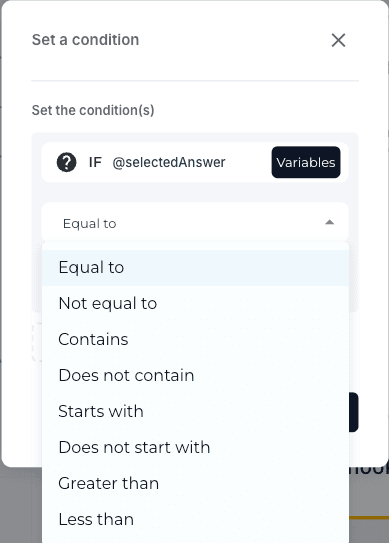The height and width of the screenshot is (543, 389).
Task: Select Does not start with option
Action: tap(195, 448)
